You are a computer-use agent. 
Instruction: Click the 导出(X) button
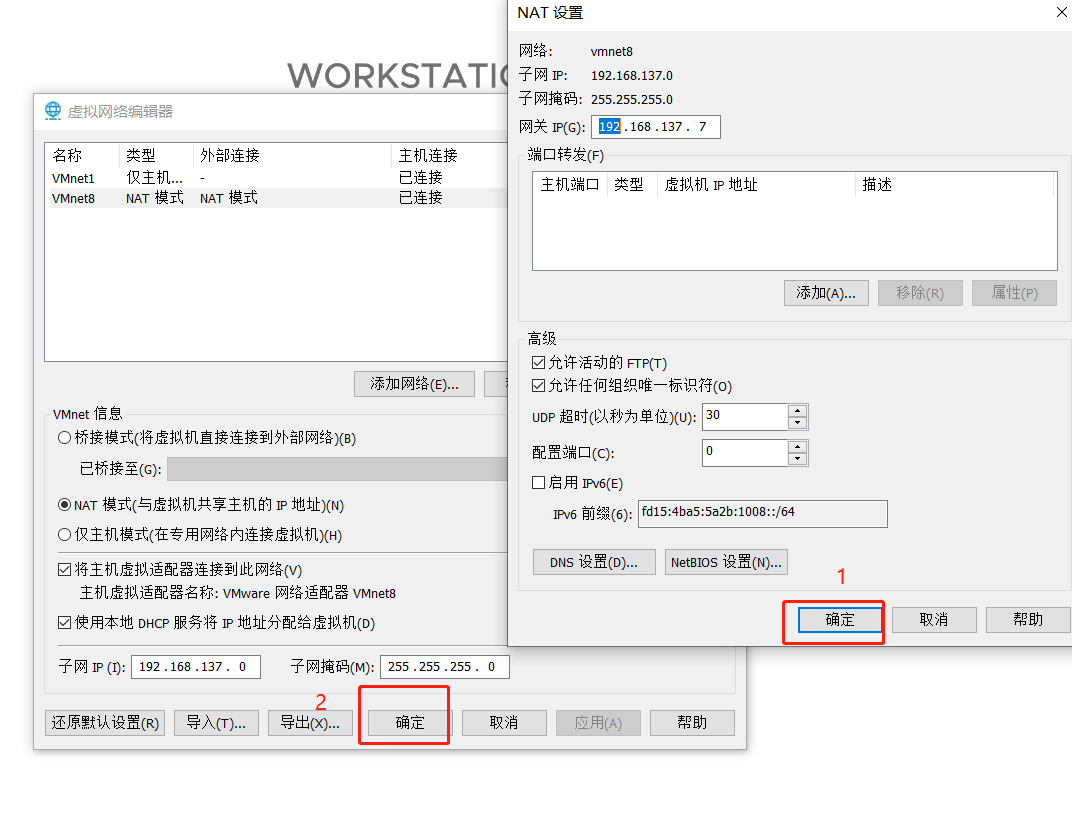310,722
